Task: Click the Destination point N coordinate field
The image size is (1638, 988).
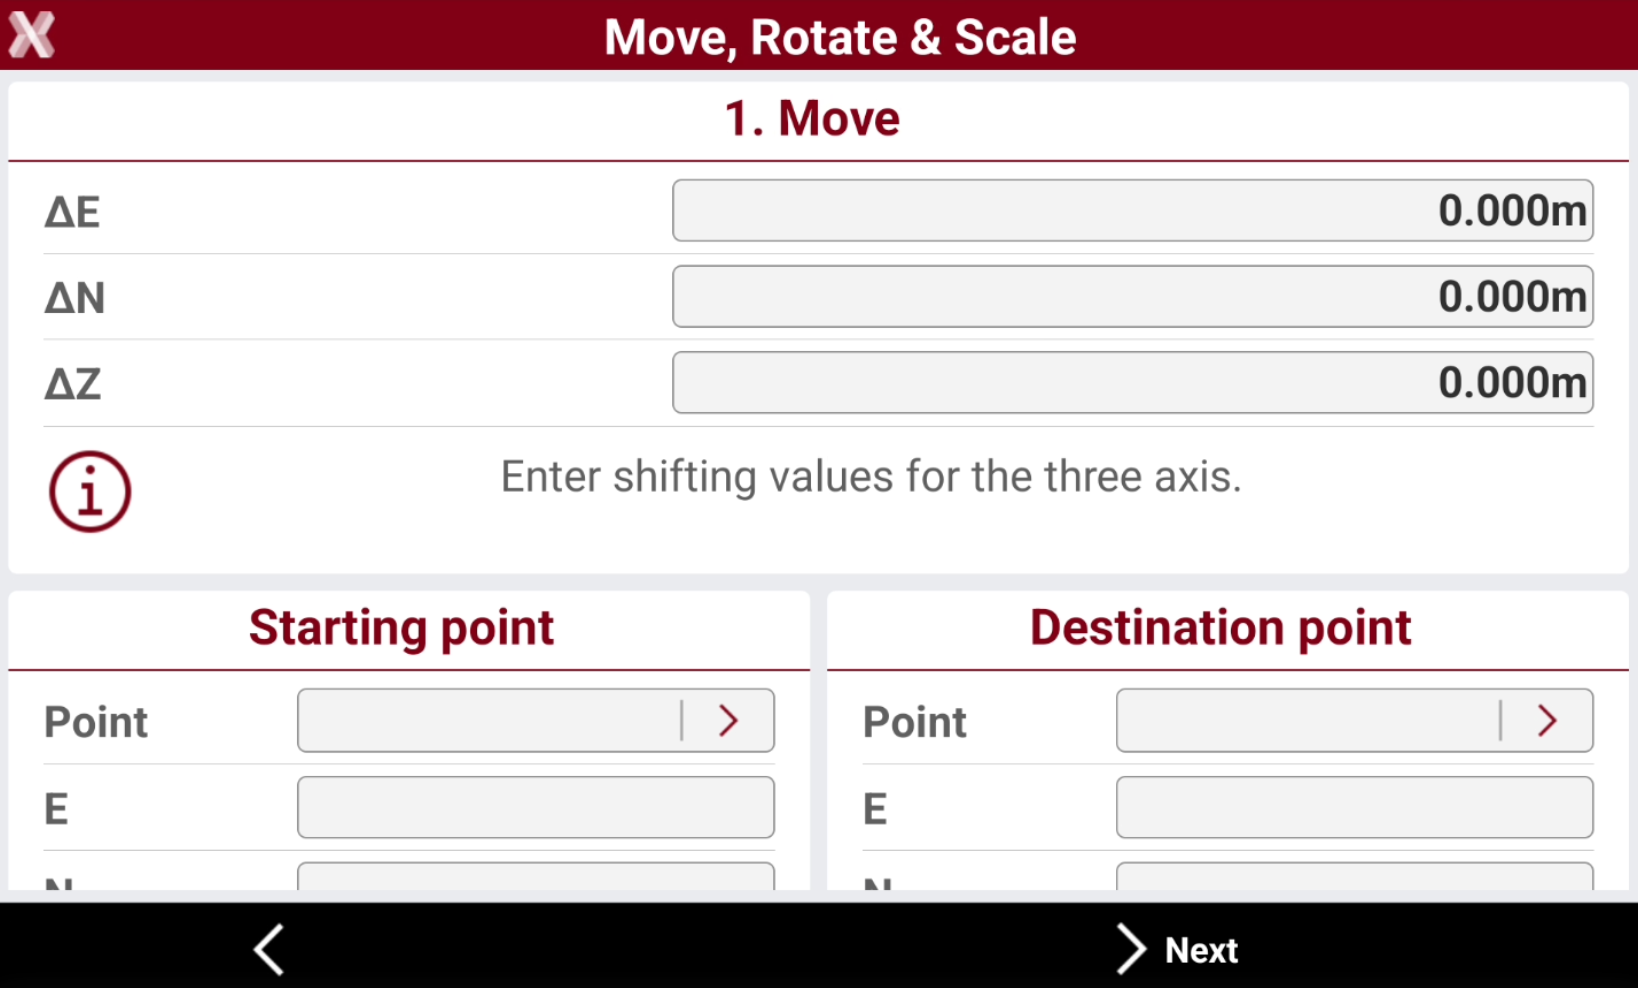Action: (1355, 877)
